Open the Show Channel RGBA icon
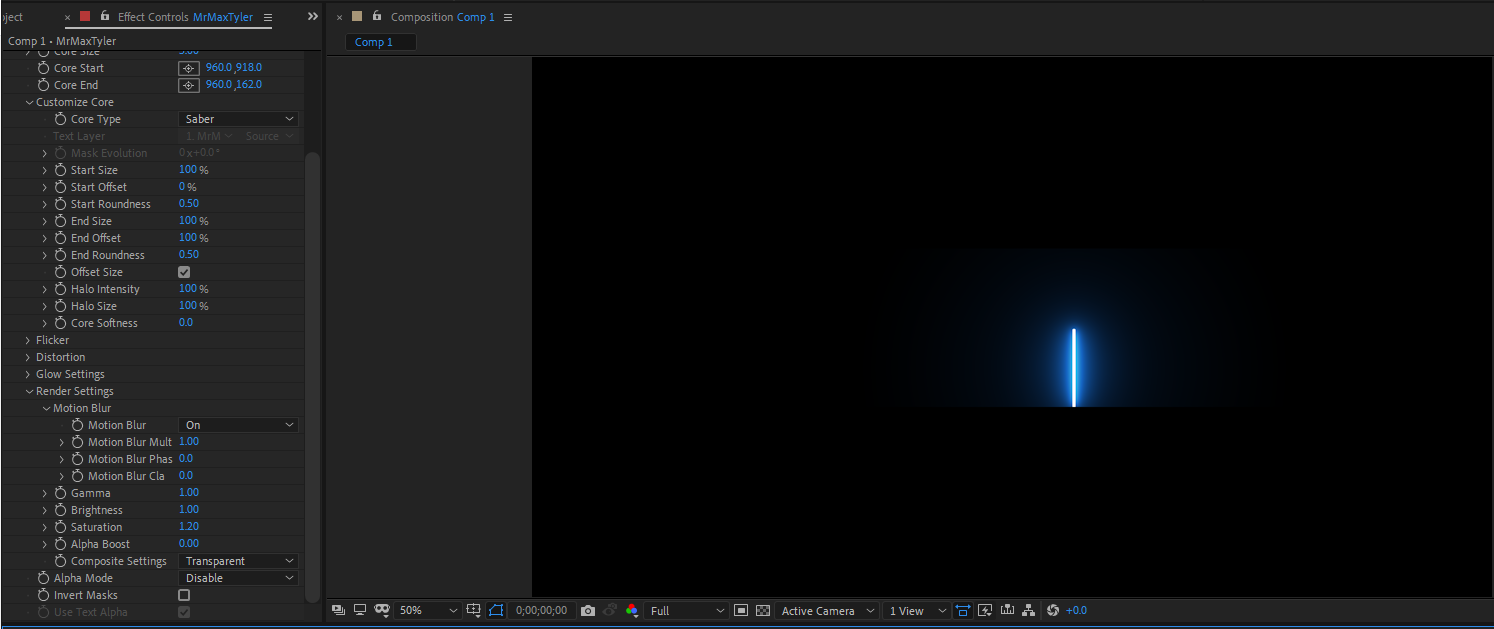 631,610
